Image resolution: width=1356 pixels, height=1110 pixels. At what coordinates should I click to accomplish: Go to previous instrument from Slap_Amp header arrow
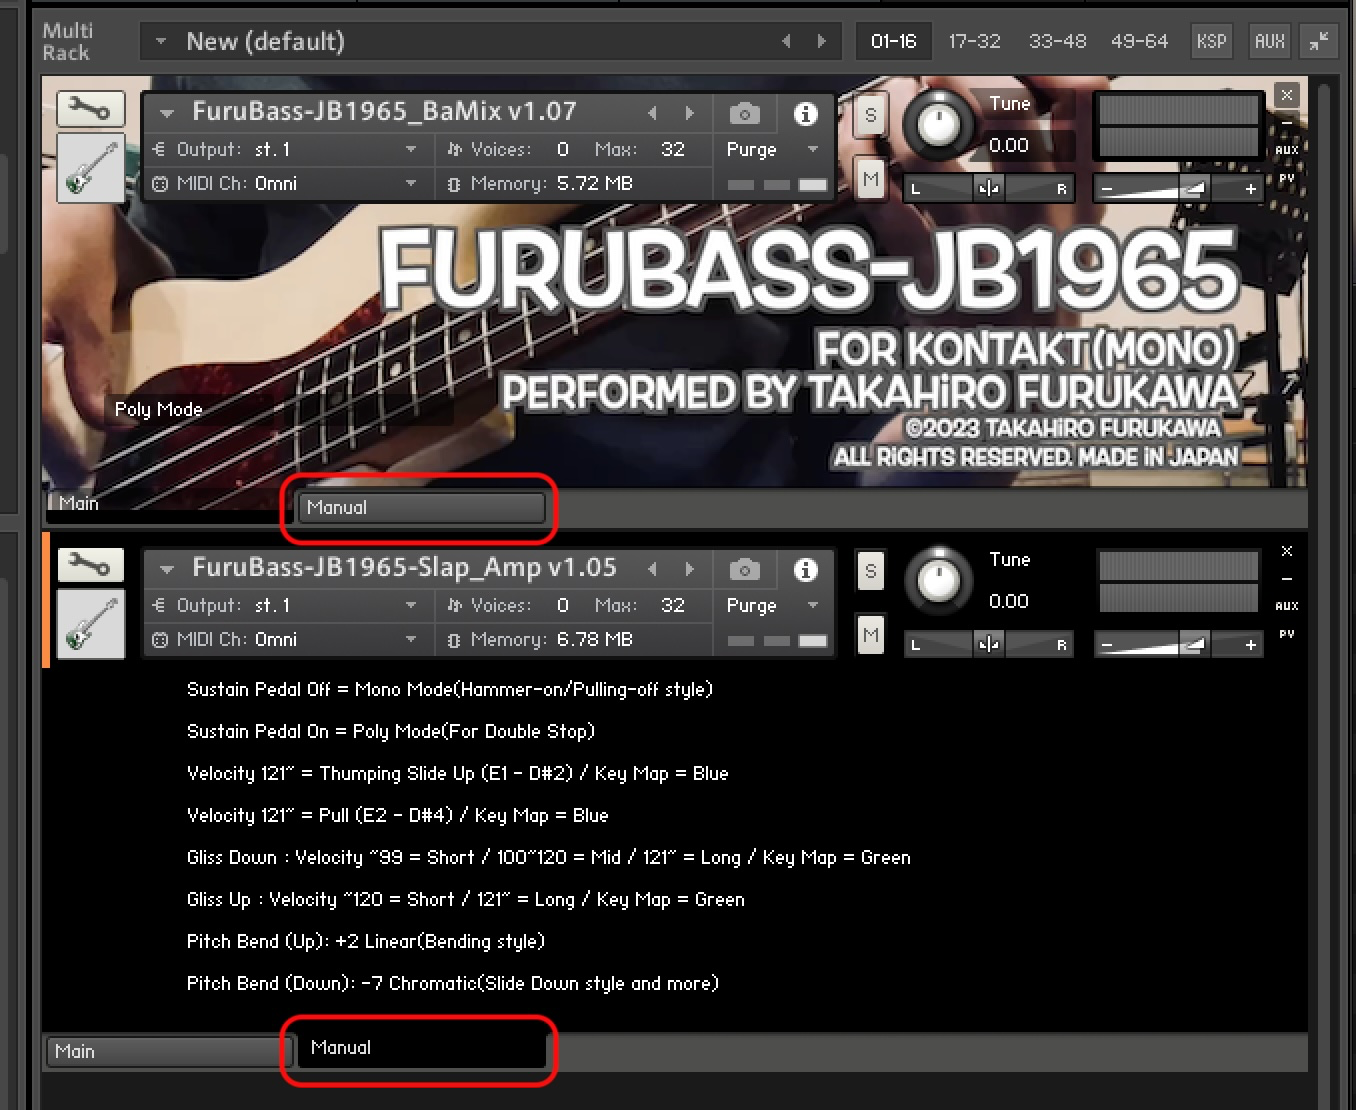pos(653,569)
